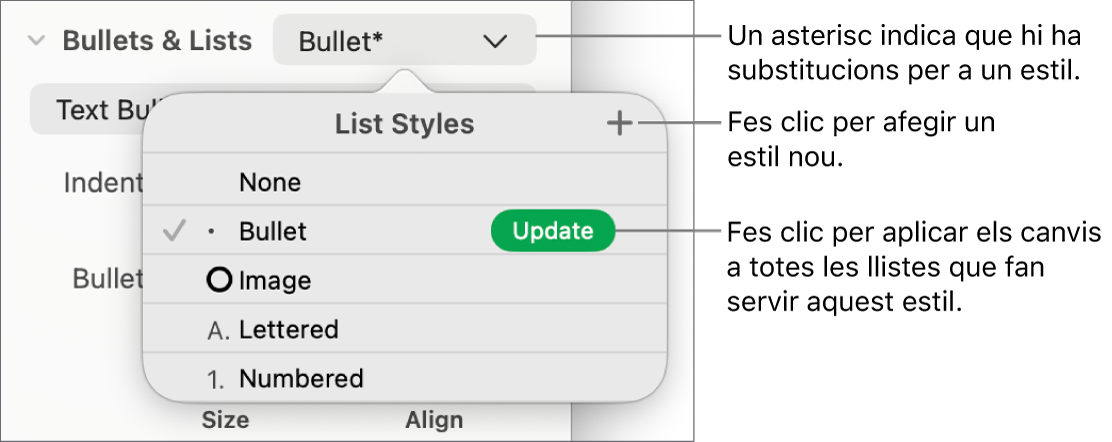Image resolution: width=1112 pixels, height=442 pixels.
Task: Click the partially hidden Indent label
Action: [103, 183]
